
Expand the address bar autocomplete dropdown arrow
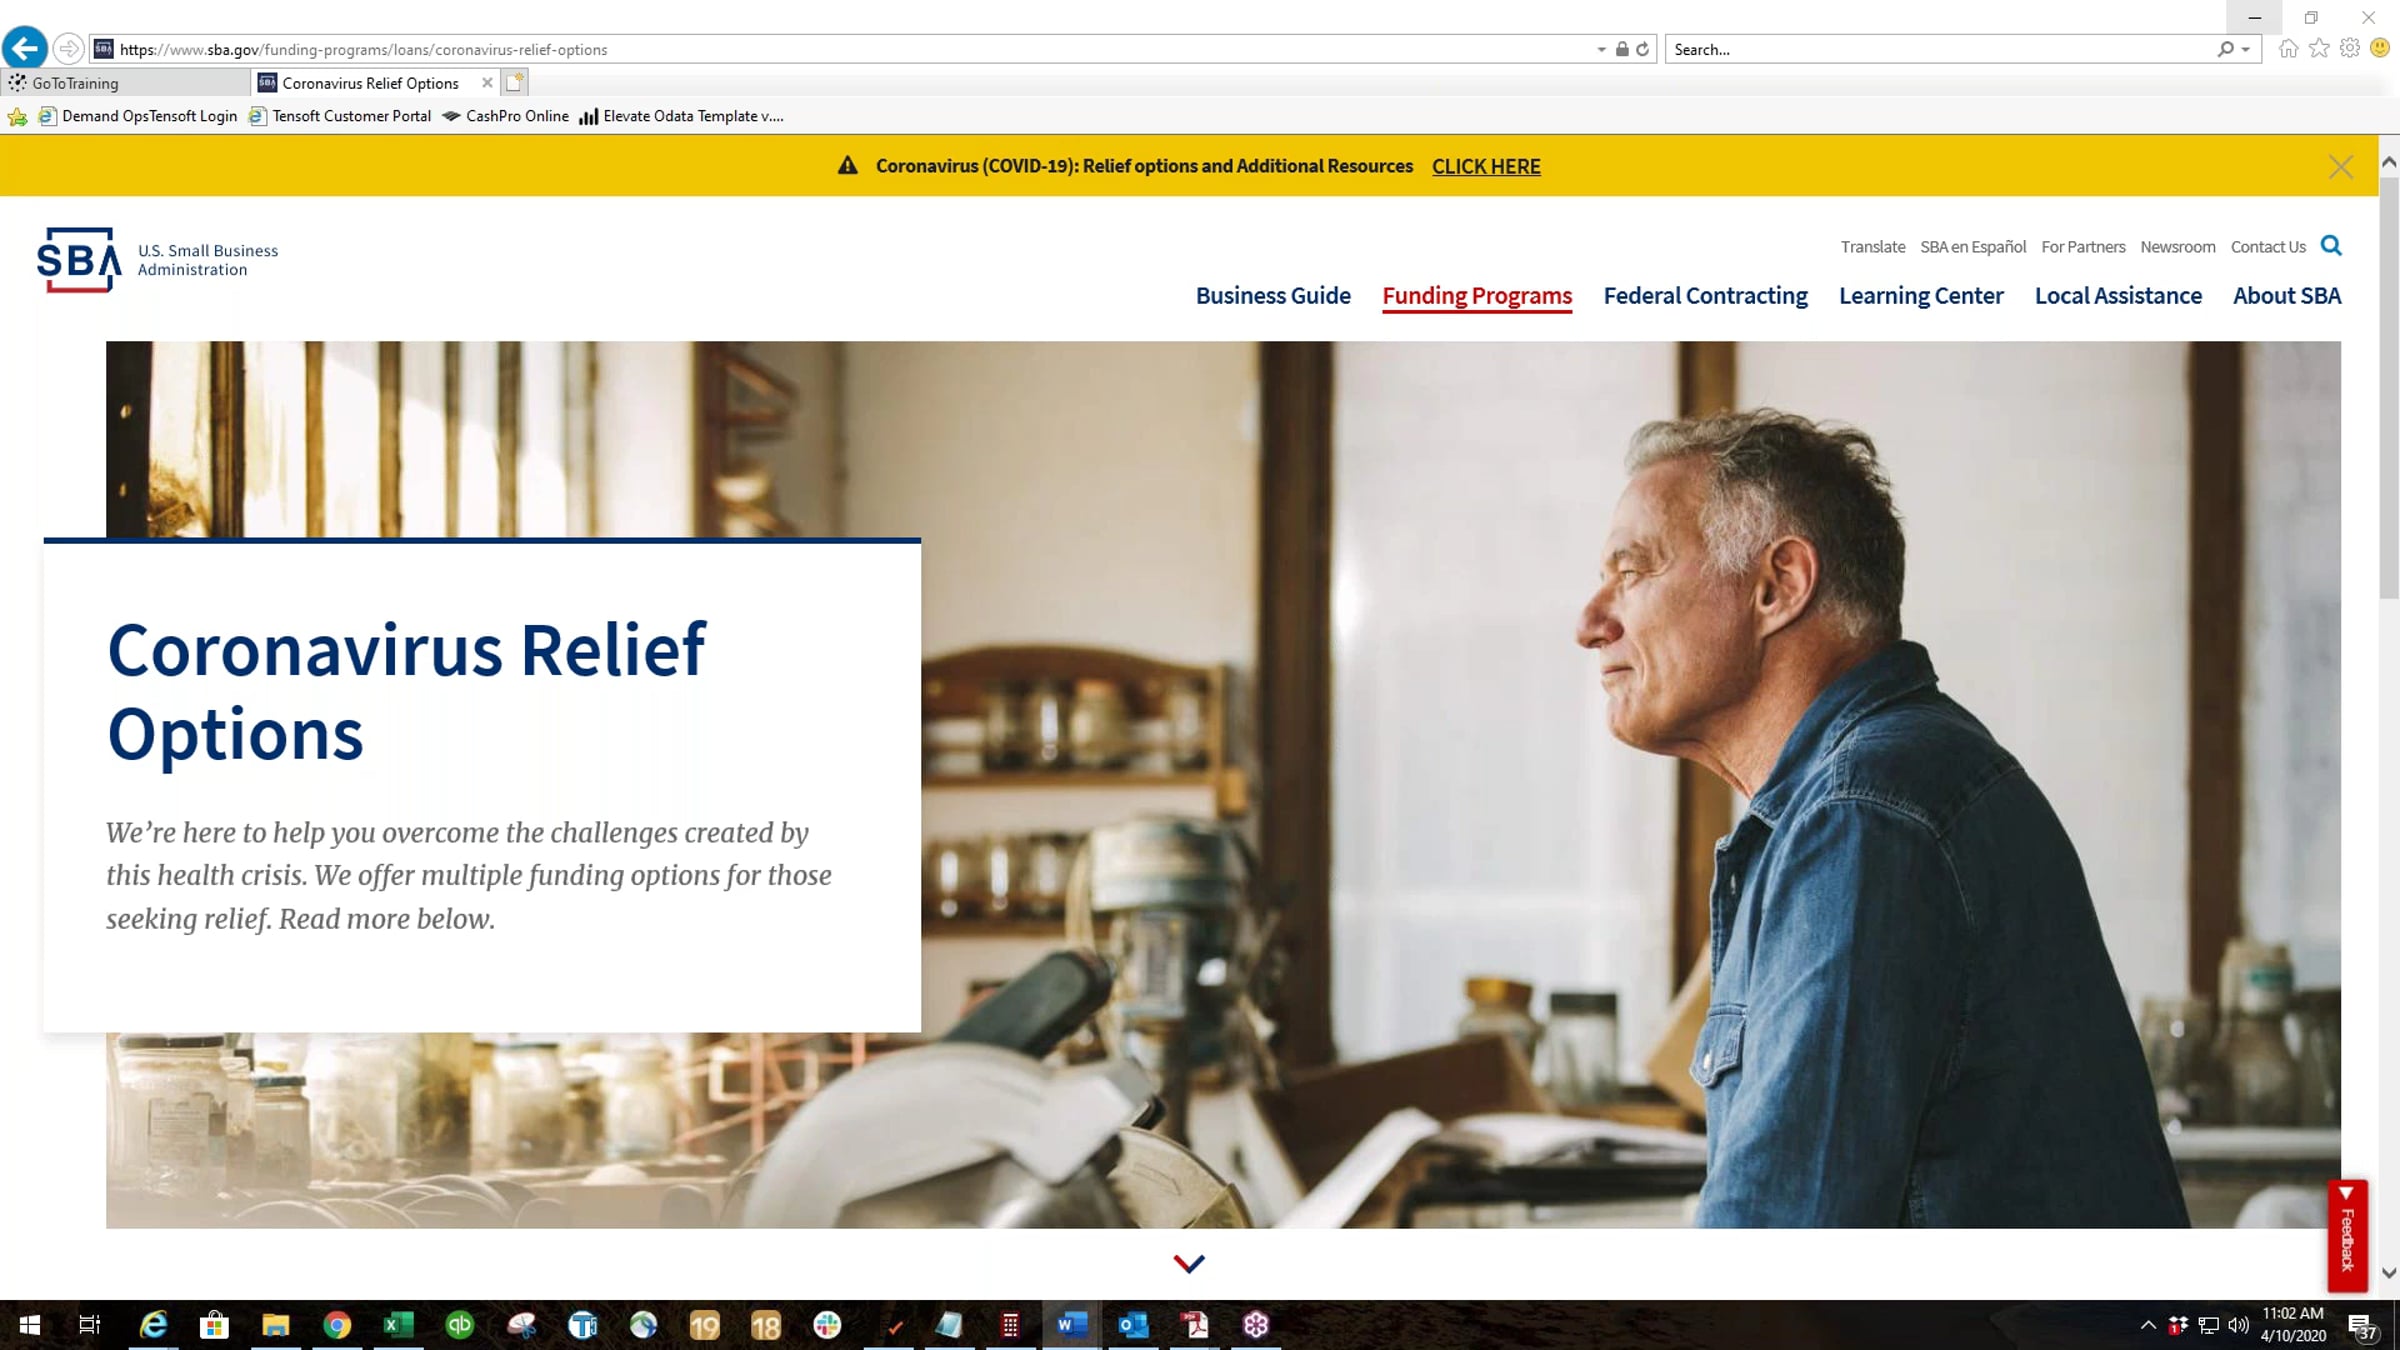[1601, 49]
